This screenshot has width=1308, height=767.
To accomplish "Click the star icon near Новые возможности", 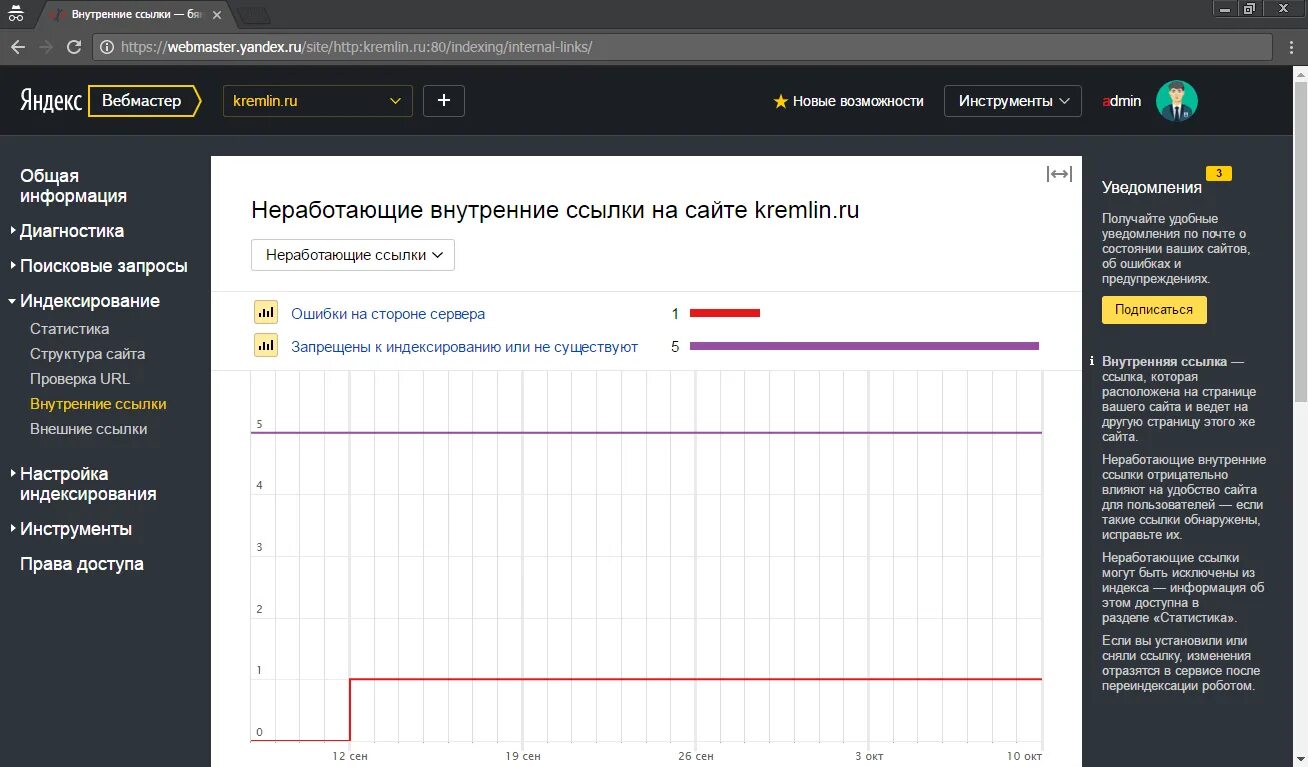I will click(781, 101).
